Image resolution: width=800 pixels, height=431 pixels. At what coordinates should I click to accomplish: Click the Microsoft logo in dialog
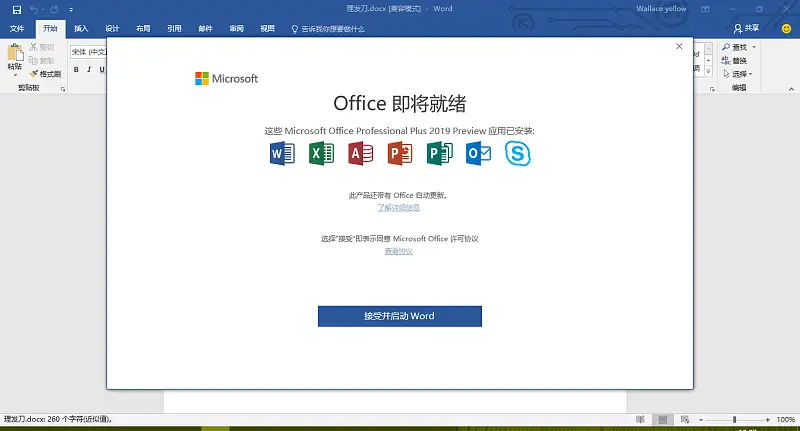(227, 79)
